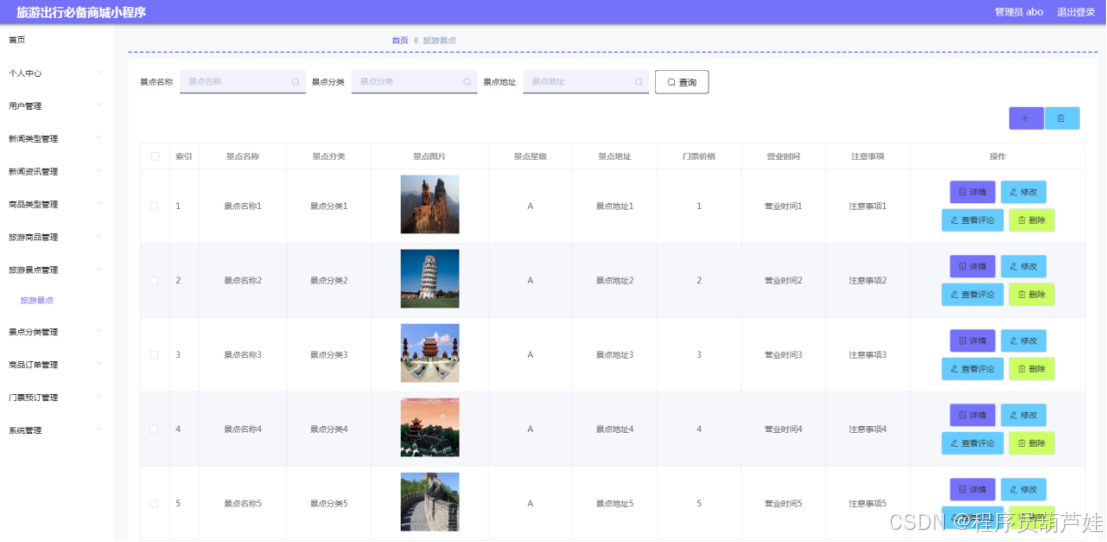Expand 旅游商品管理 sidebar menu
The height and width of the screenshot is (542, 1107).
(x=56, y=237)
